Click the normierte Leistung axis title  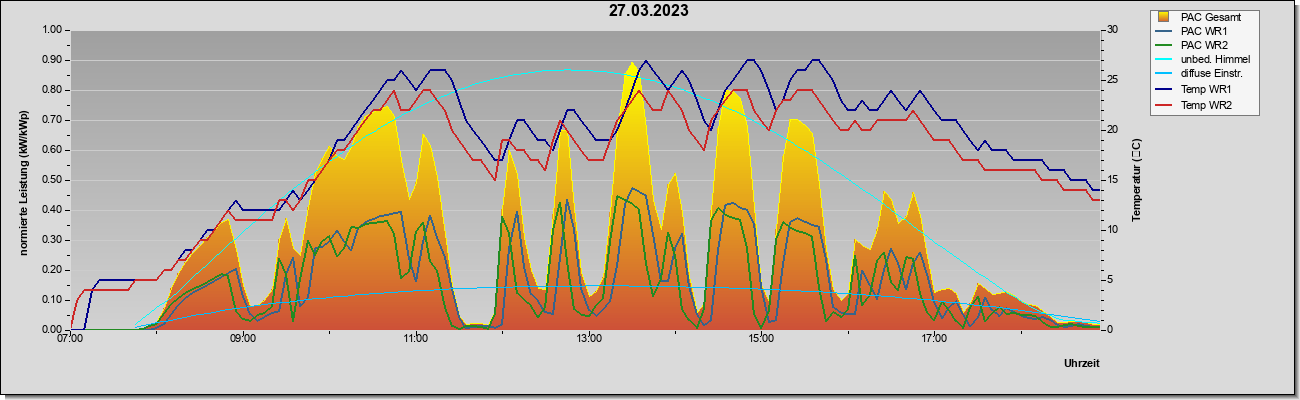[x=23, y=180]
